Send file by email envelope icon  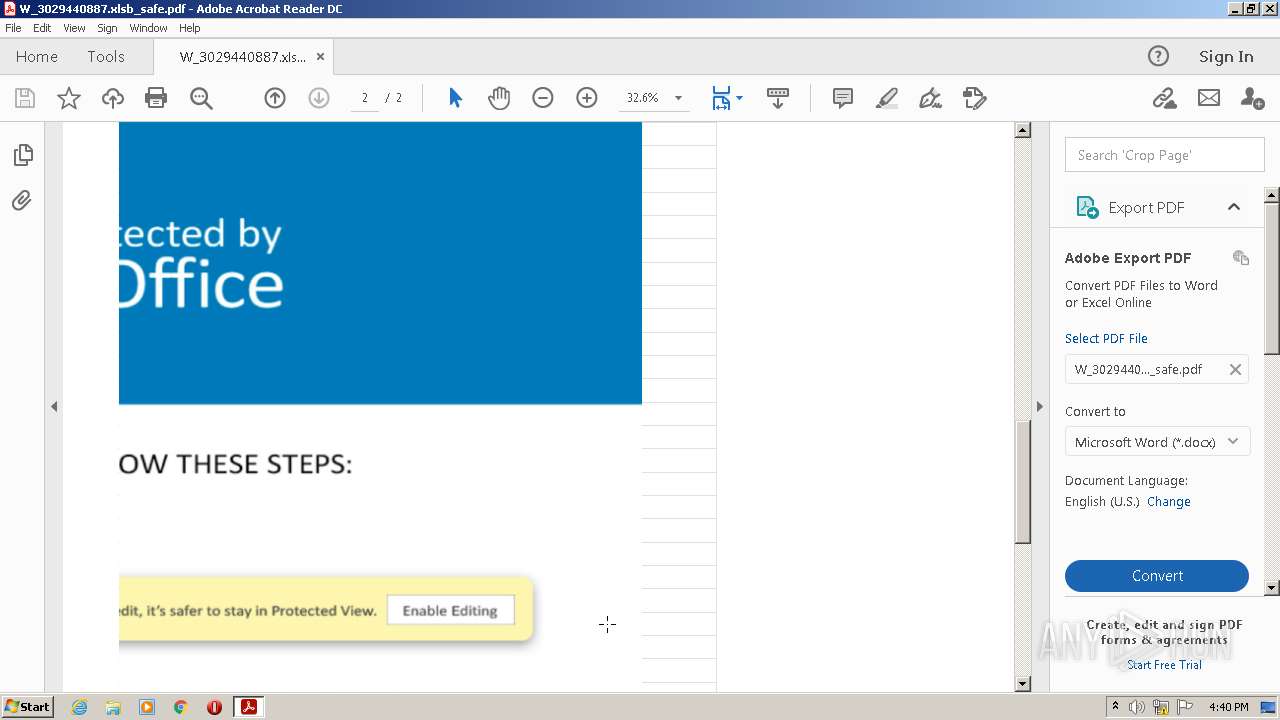1209,98
